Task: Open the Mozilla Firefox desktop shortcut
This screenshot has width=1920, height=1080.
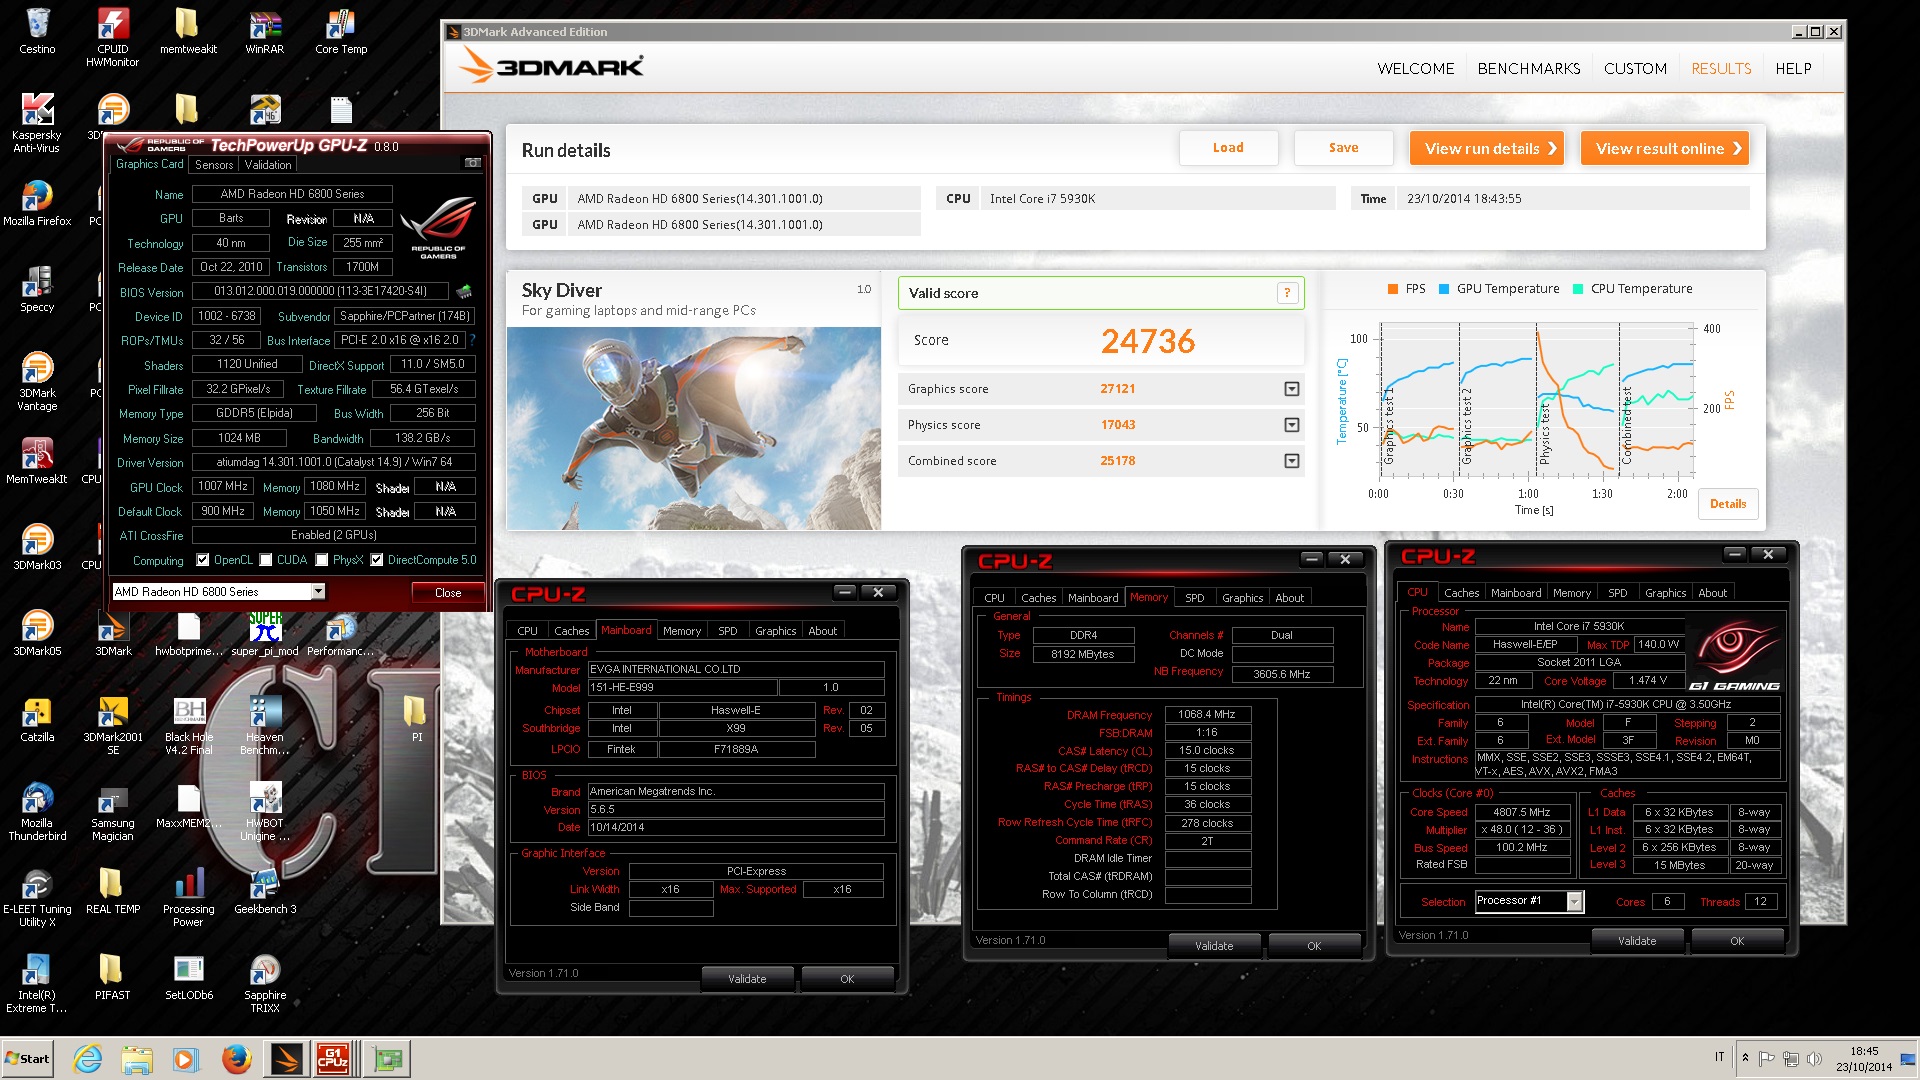Action: coord(37,203)
